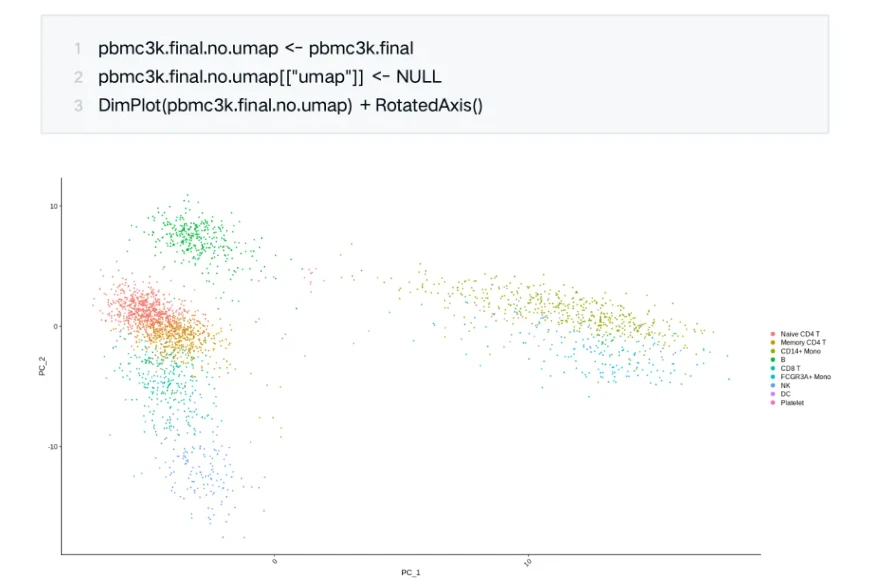
Task: Select the green B legend dot
Action: (x=773, y=360)
